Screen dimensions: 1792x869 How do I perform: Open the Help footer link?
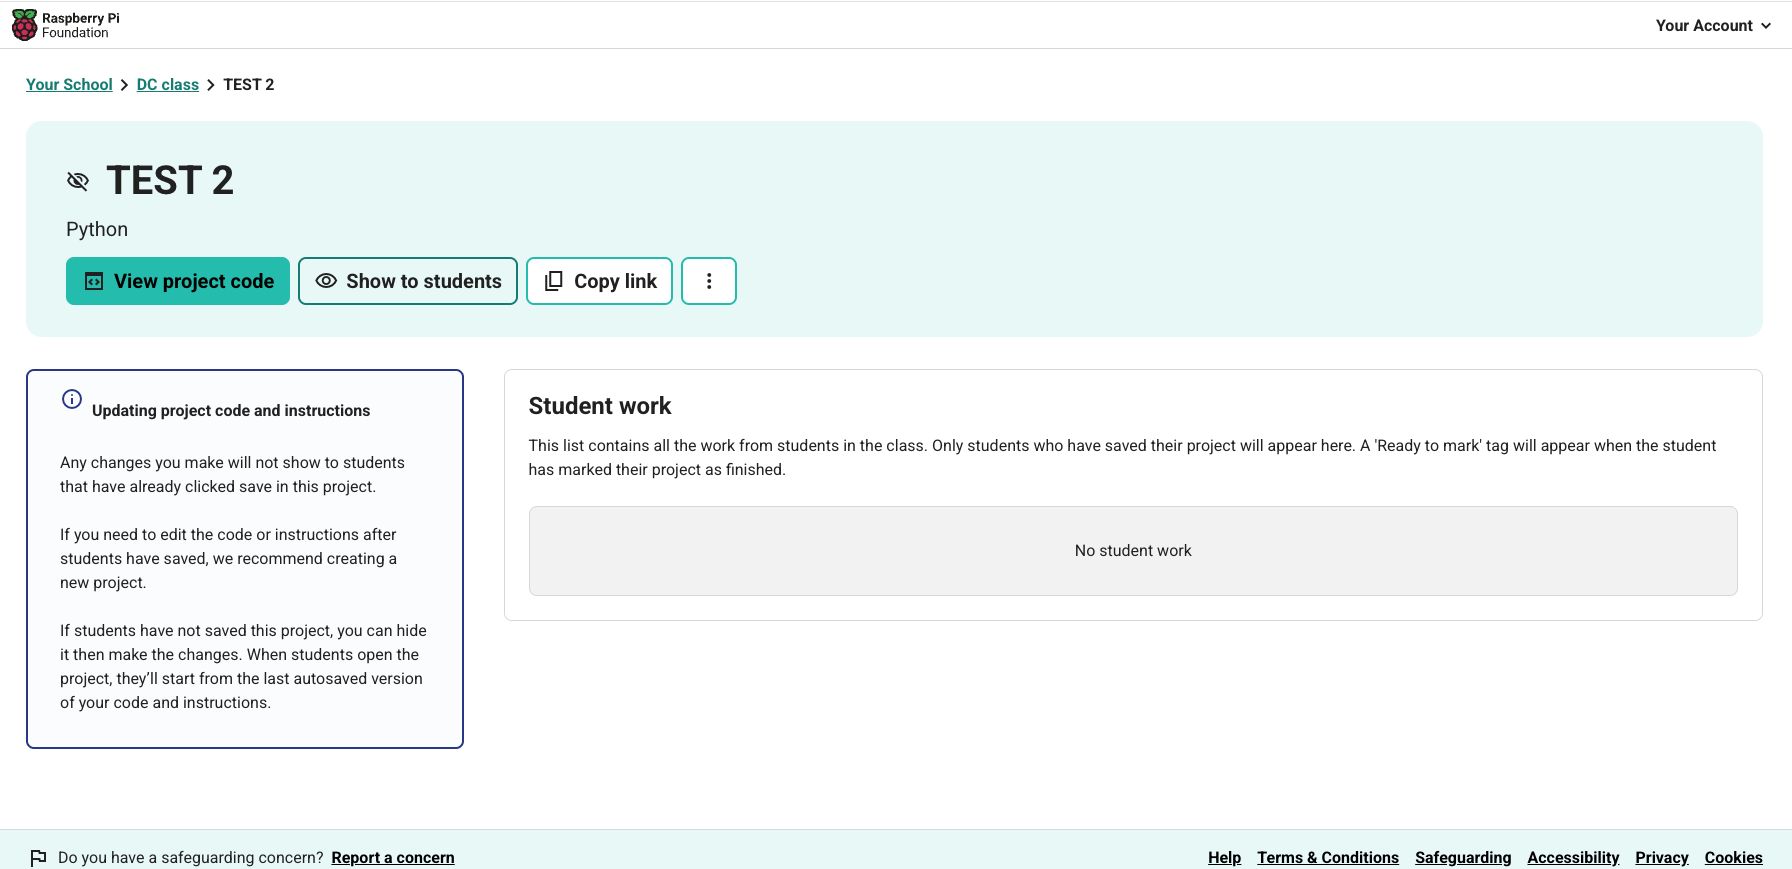pos(1224,858)
